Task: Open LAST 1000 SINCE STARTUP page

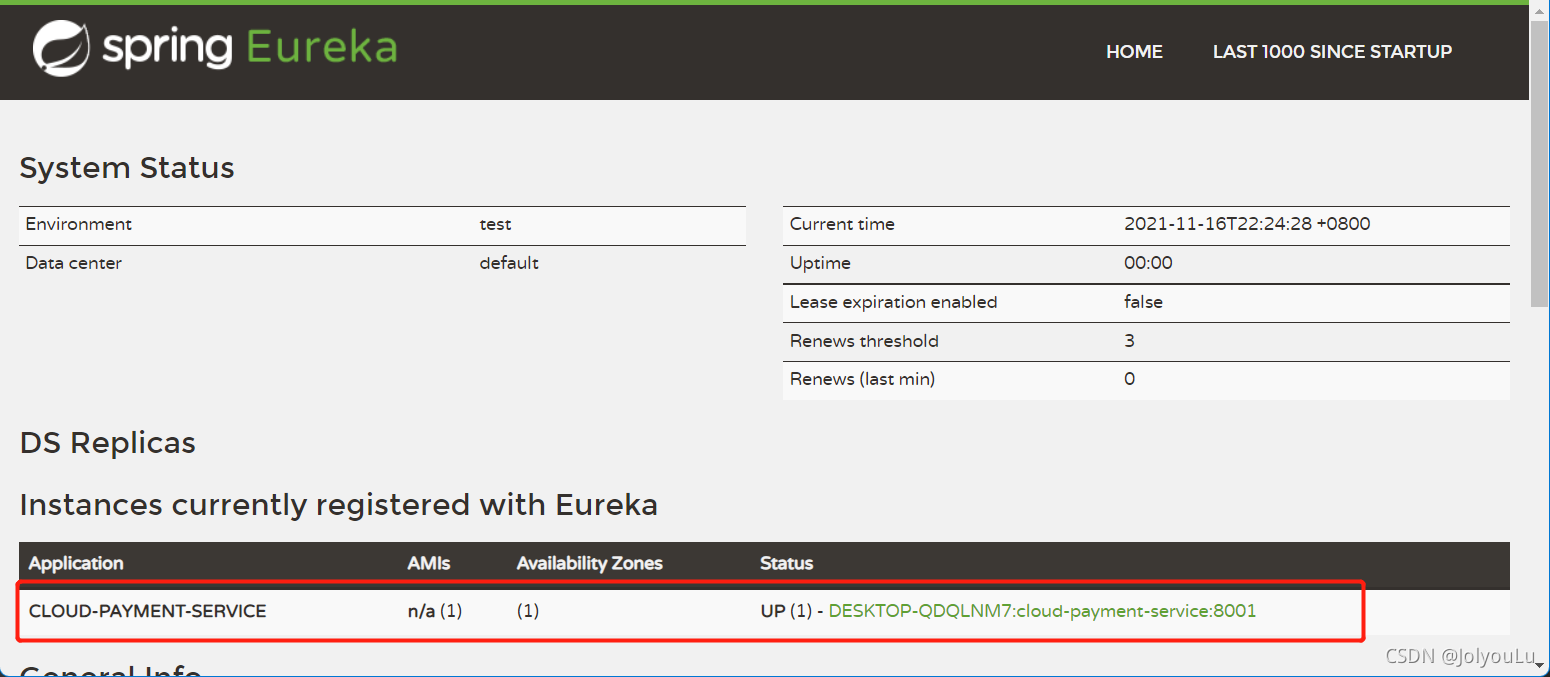Action: click(1332, 52)
